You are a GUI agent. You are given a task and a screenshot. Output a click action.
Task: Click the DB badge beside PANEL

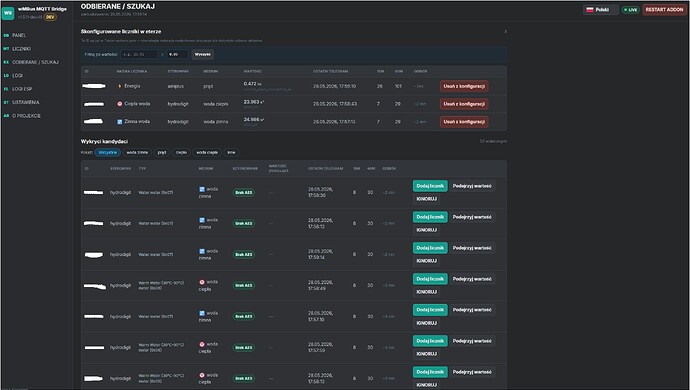(6, 35)
